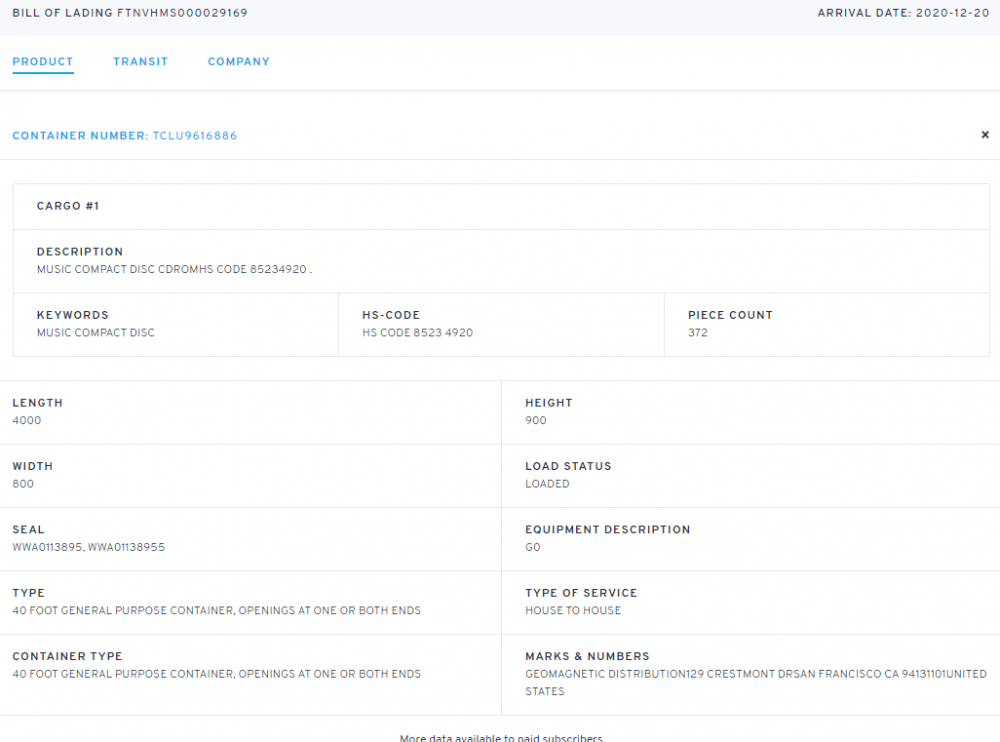Switch to the Transit tab
The width and height of the screenshot is (1000, 742).
pos(140,62)
